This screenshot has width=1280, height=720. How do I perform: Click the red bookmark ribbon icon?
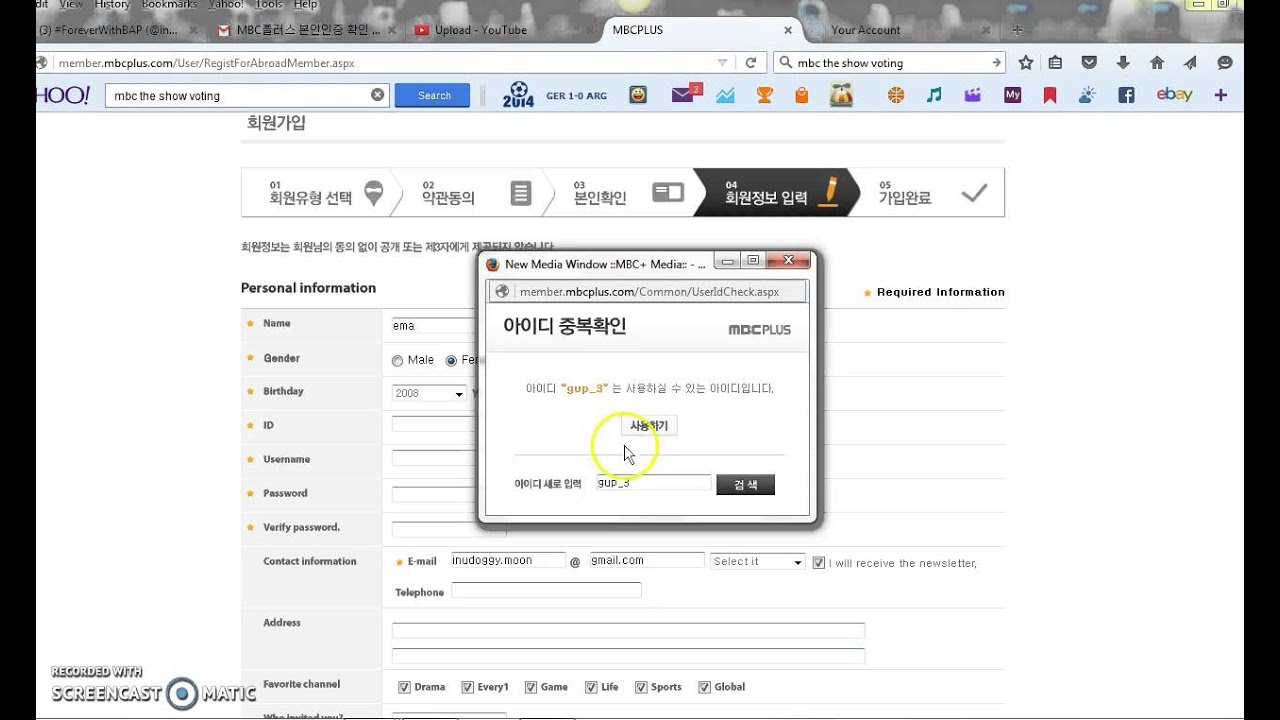pos(1050,95)
